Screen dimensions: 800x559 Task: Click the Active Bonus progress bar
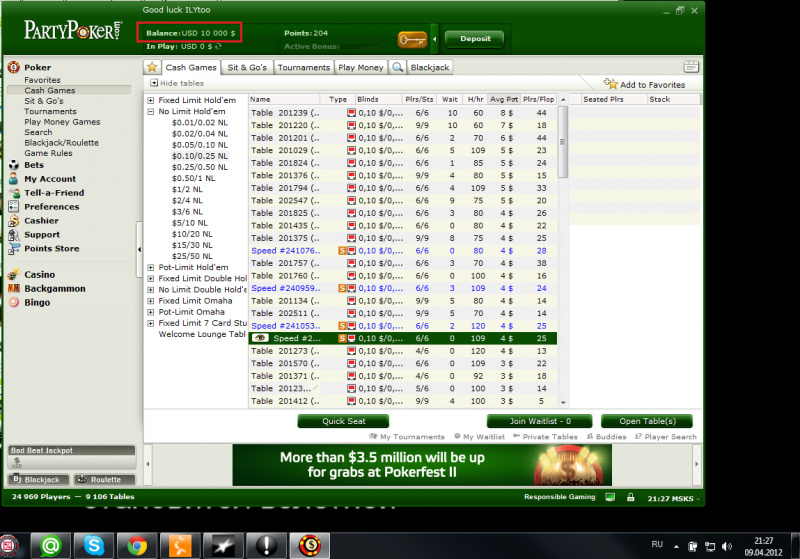point(361,47)
